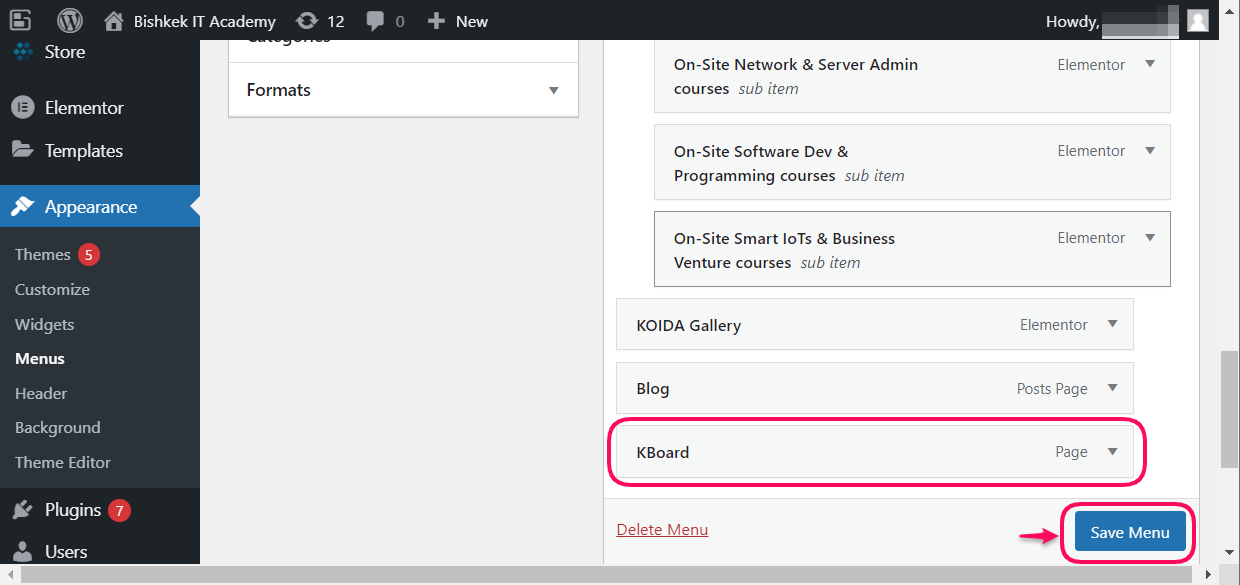Click the Plugins update badge 7
Screen dimensions: 1240x585
point(119,510)
